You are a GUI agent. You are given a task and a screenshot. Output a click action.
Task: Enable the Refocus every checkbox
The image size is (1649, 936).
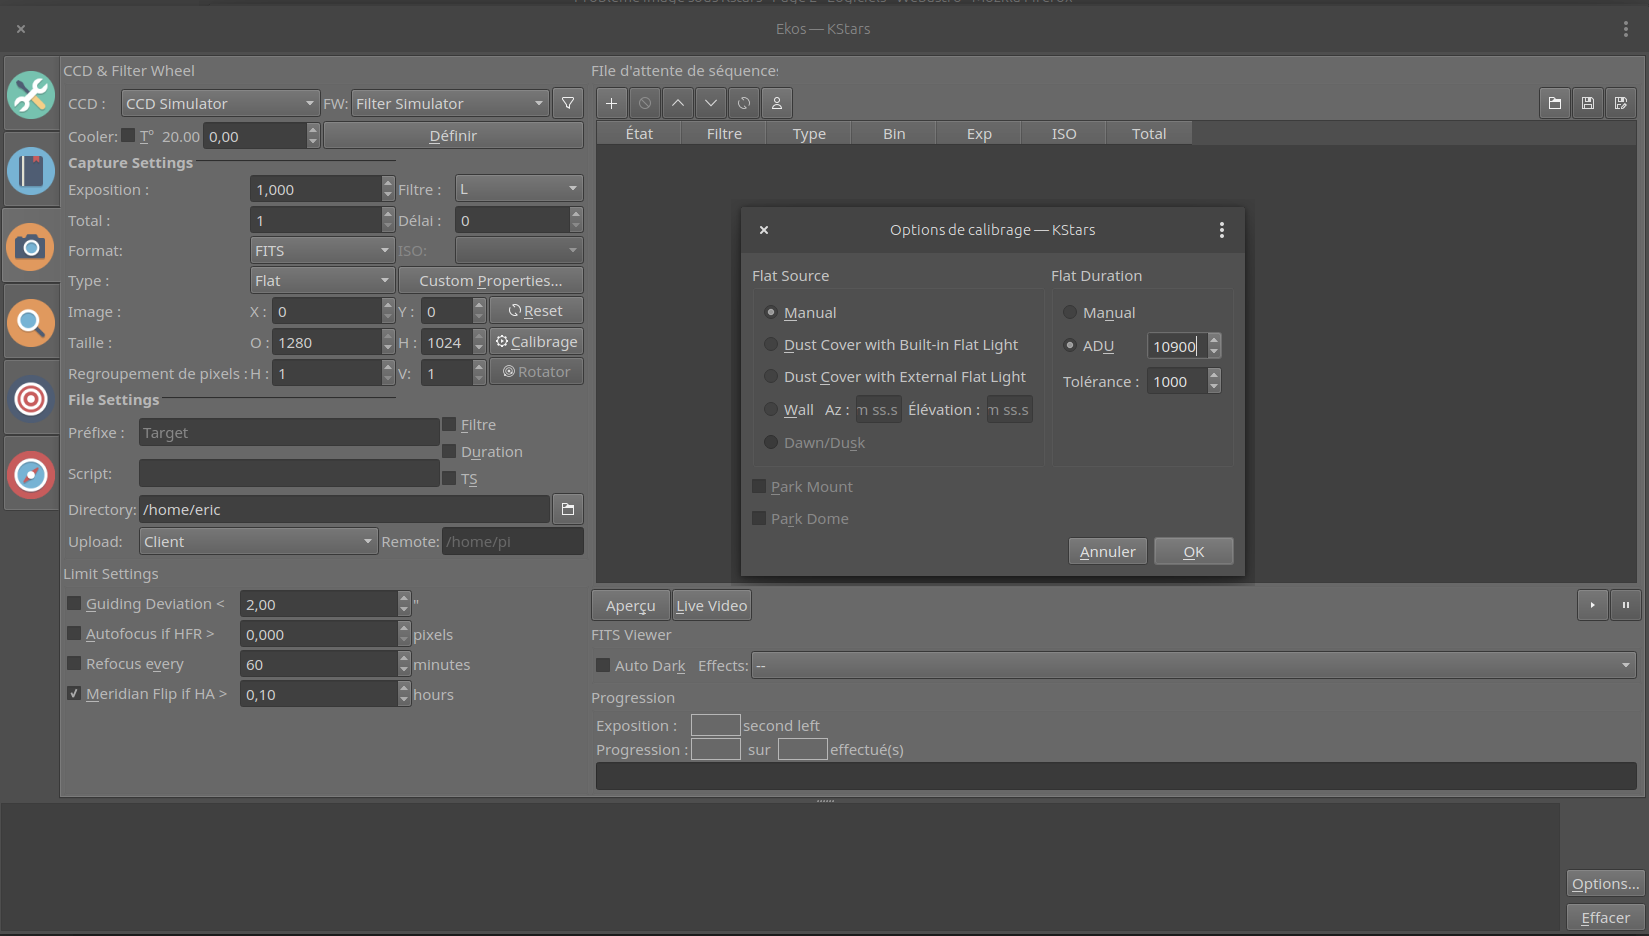[74, 663]
